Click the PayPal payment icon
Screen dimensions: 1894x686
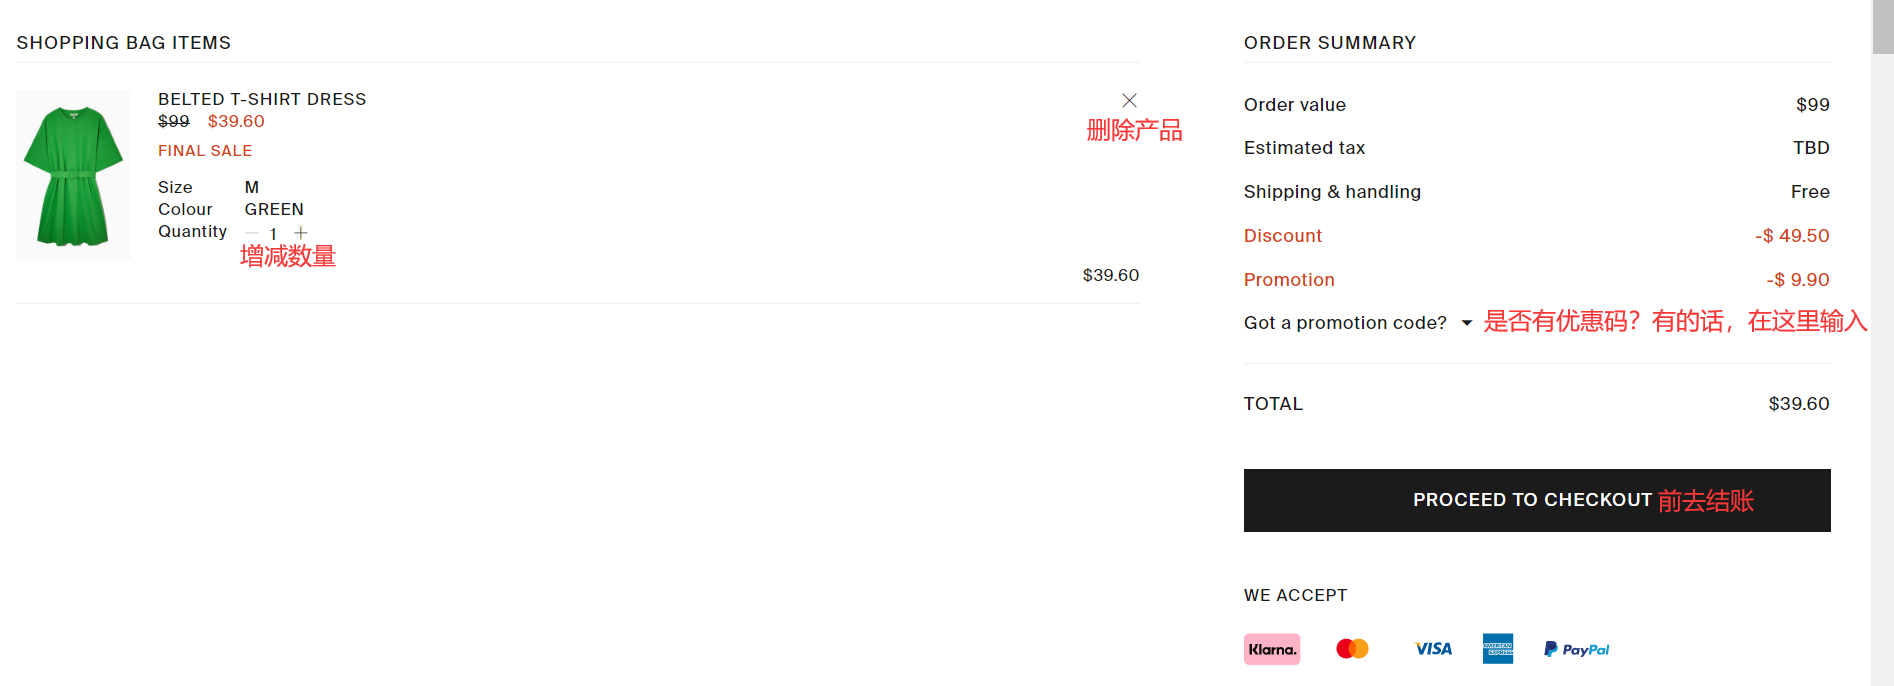(1576, 649)
